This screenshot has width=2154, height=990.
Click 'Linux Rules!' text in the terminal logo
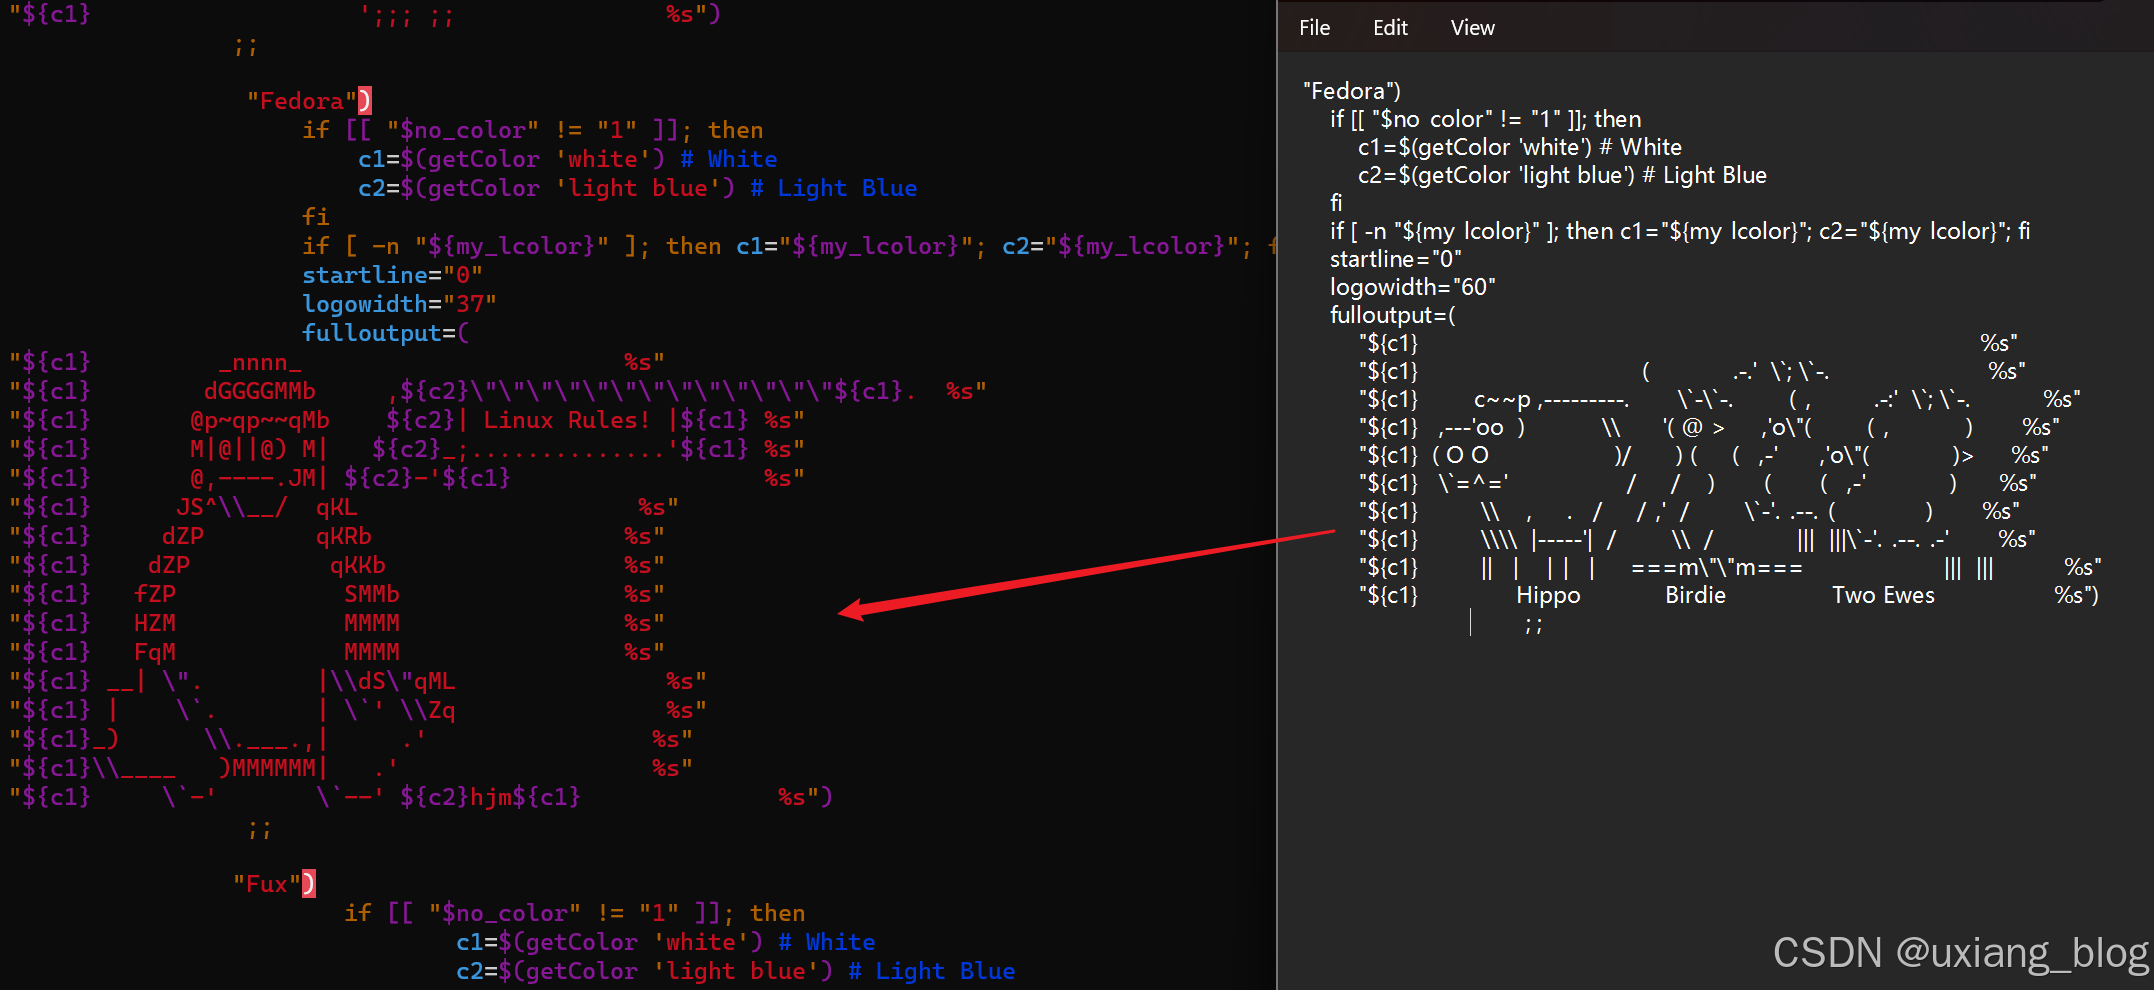567,420
